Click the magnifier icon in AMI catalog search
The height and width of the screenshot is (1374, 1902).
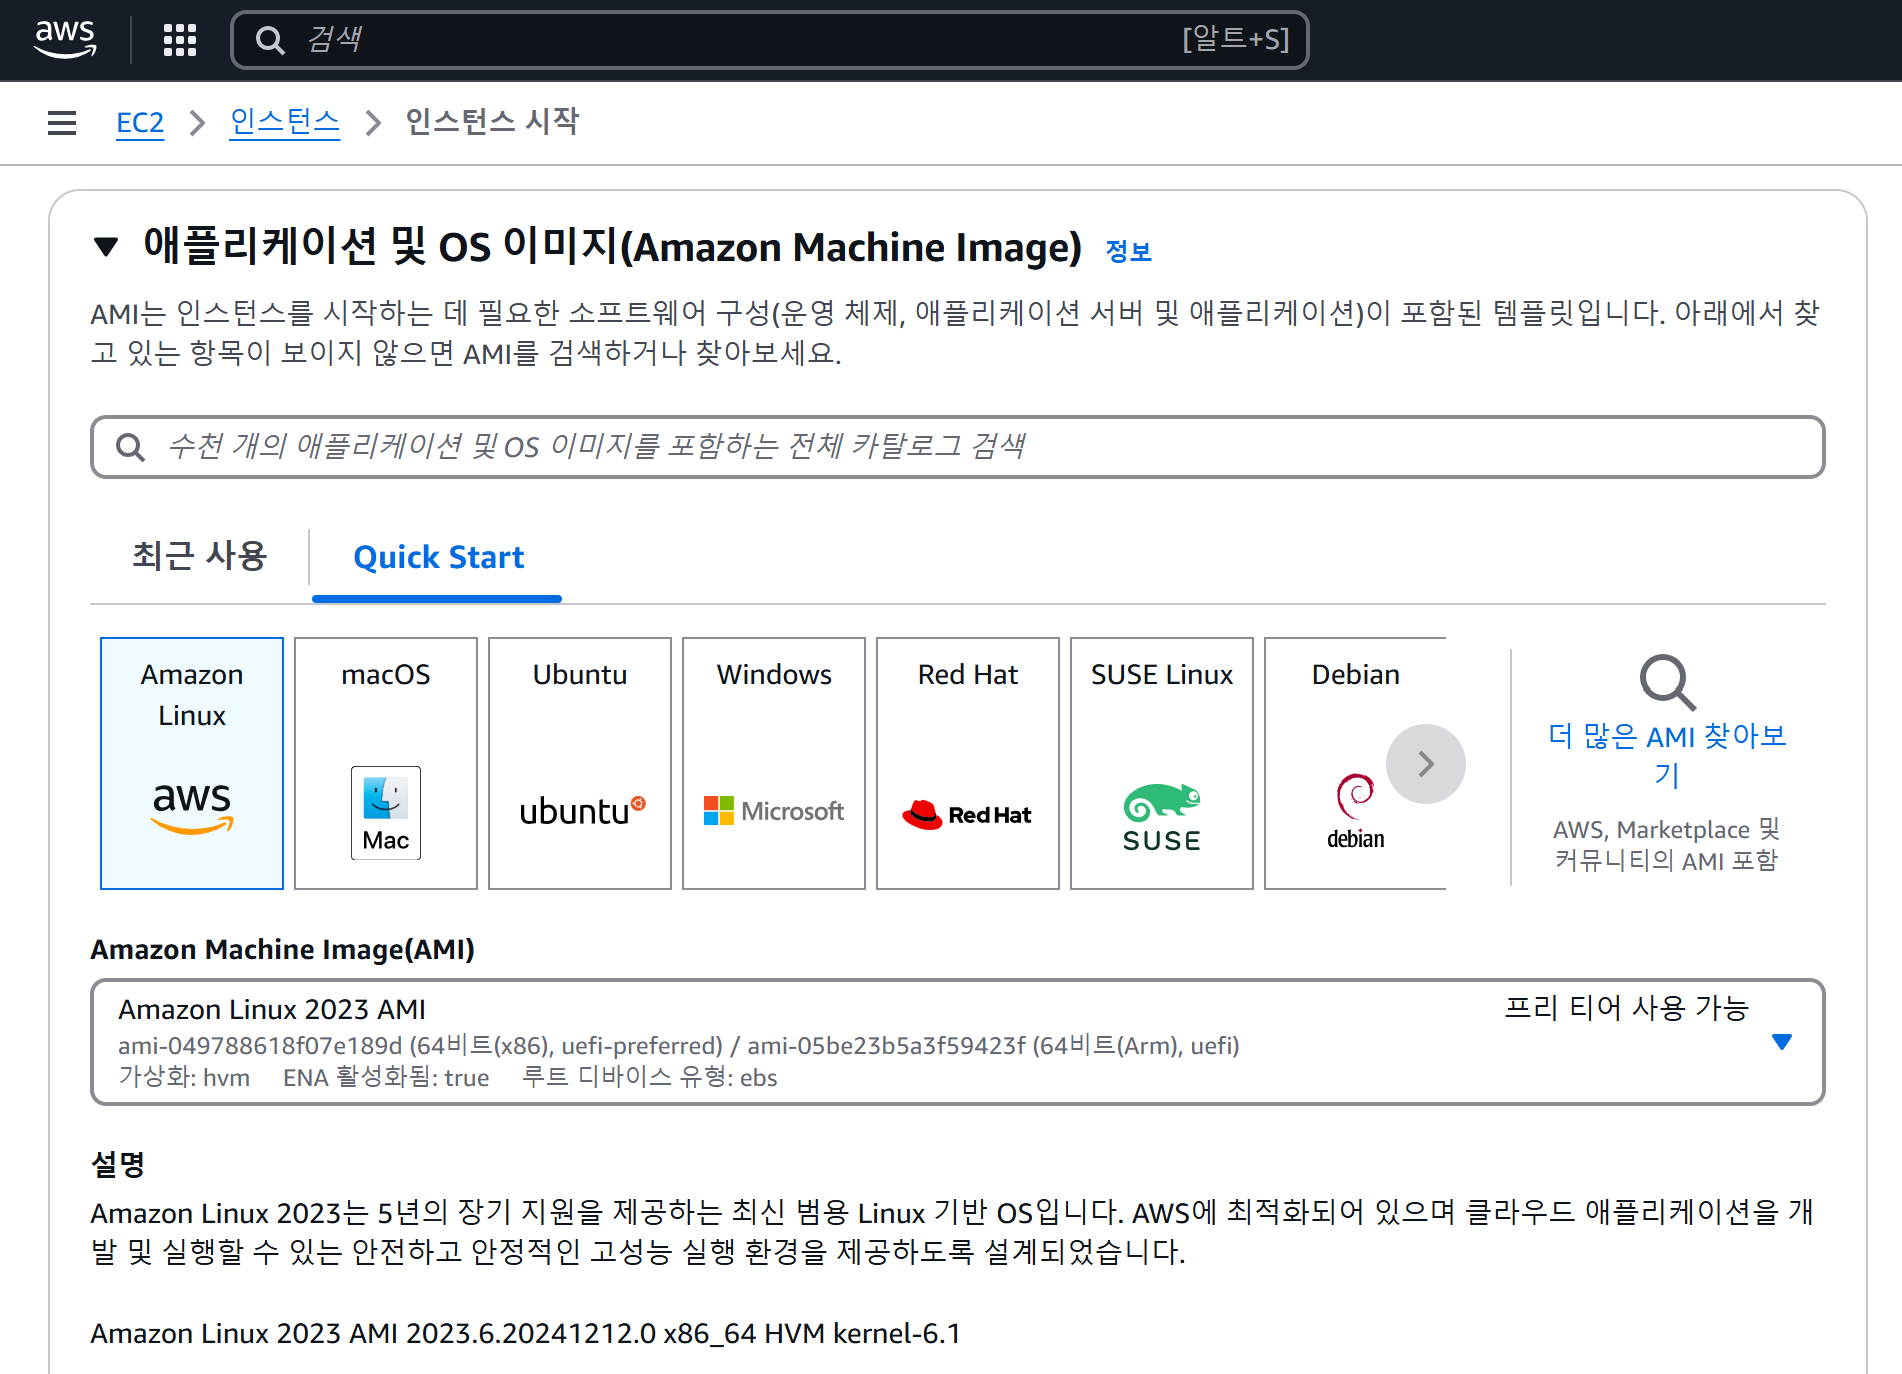point(130,447)
